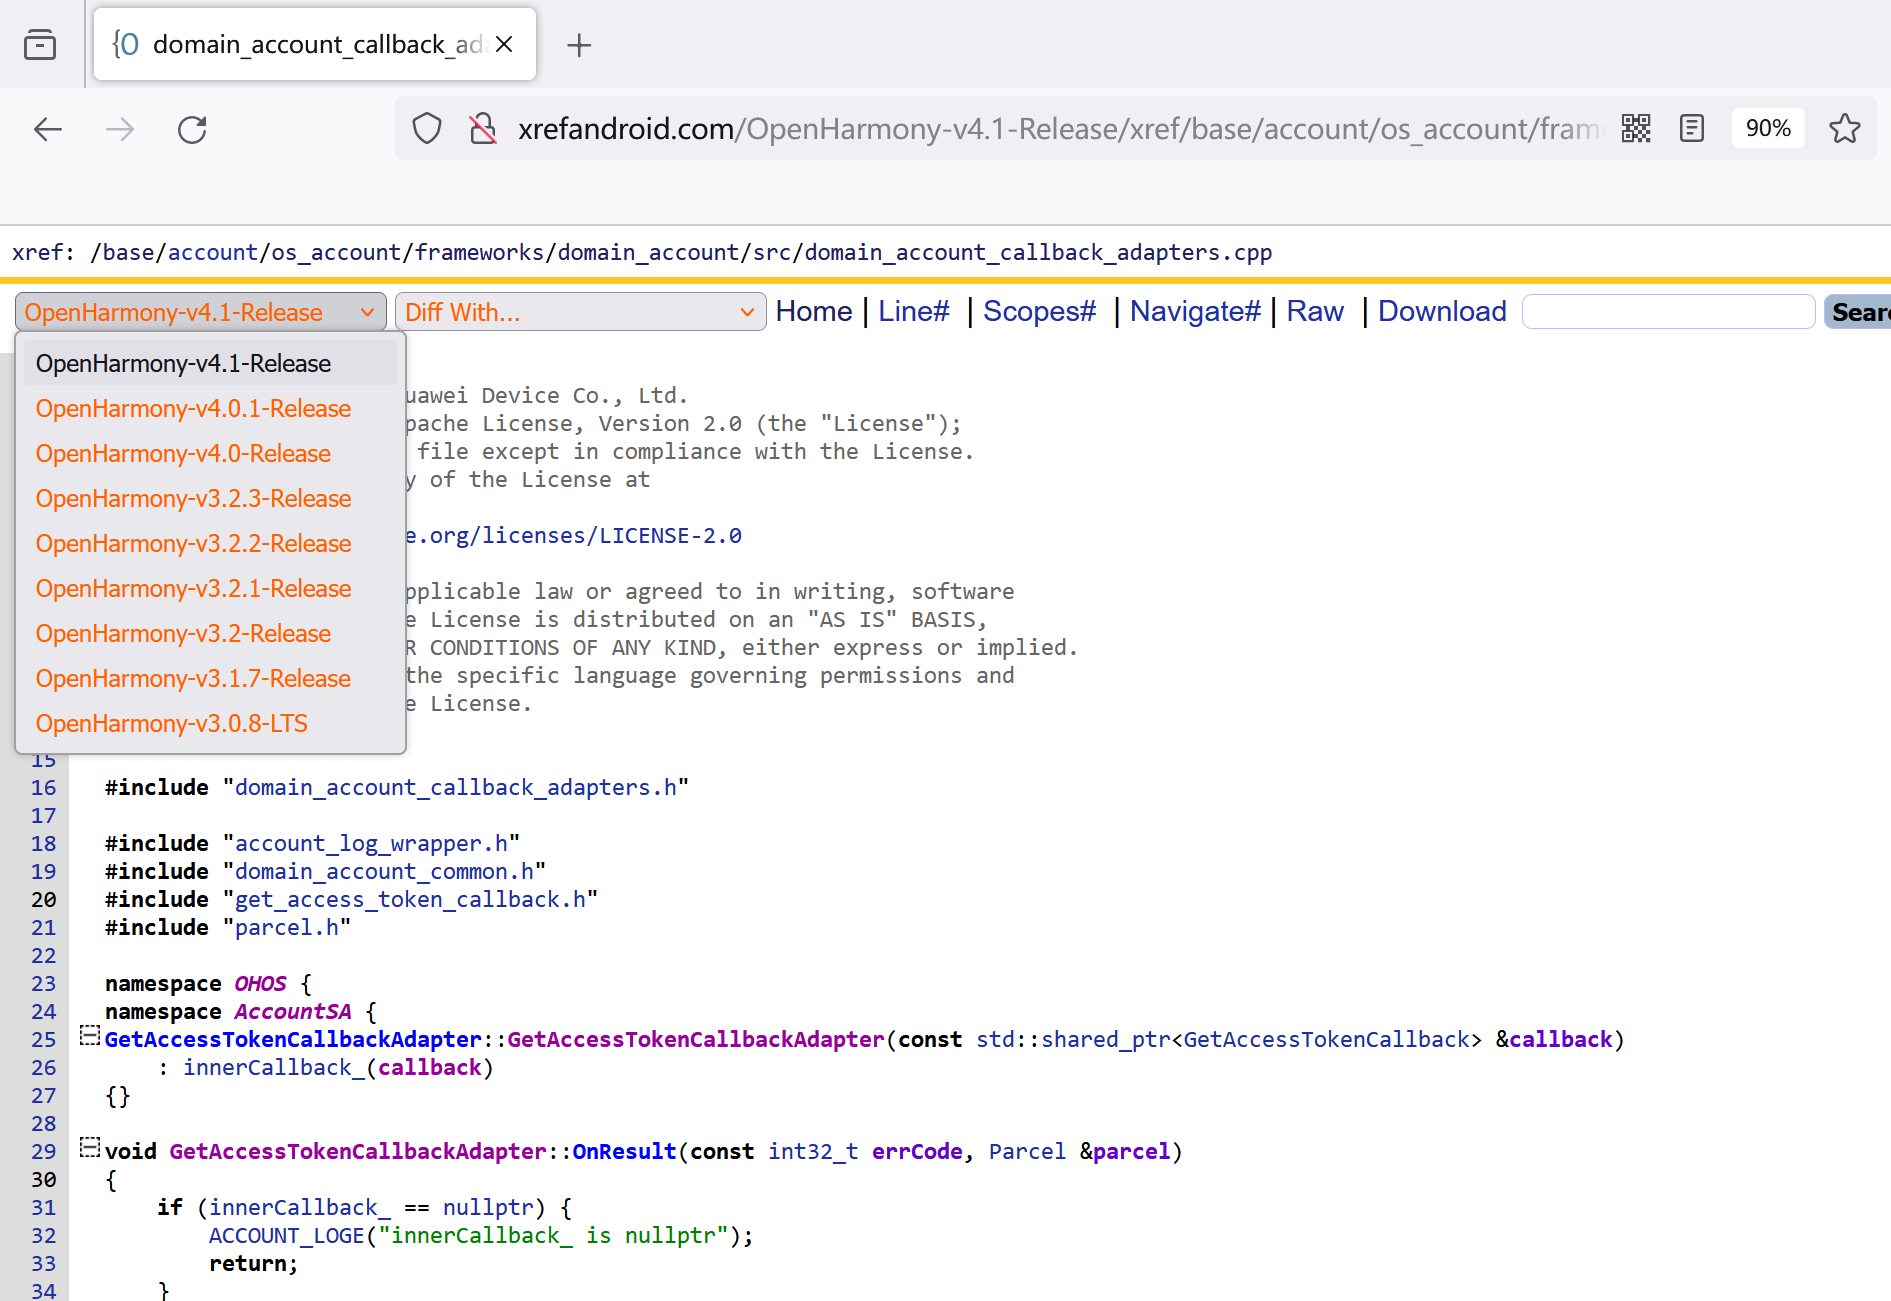Open the Diff With... dropdown

pos(580,312)
